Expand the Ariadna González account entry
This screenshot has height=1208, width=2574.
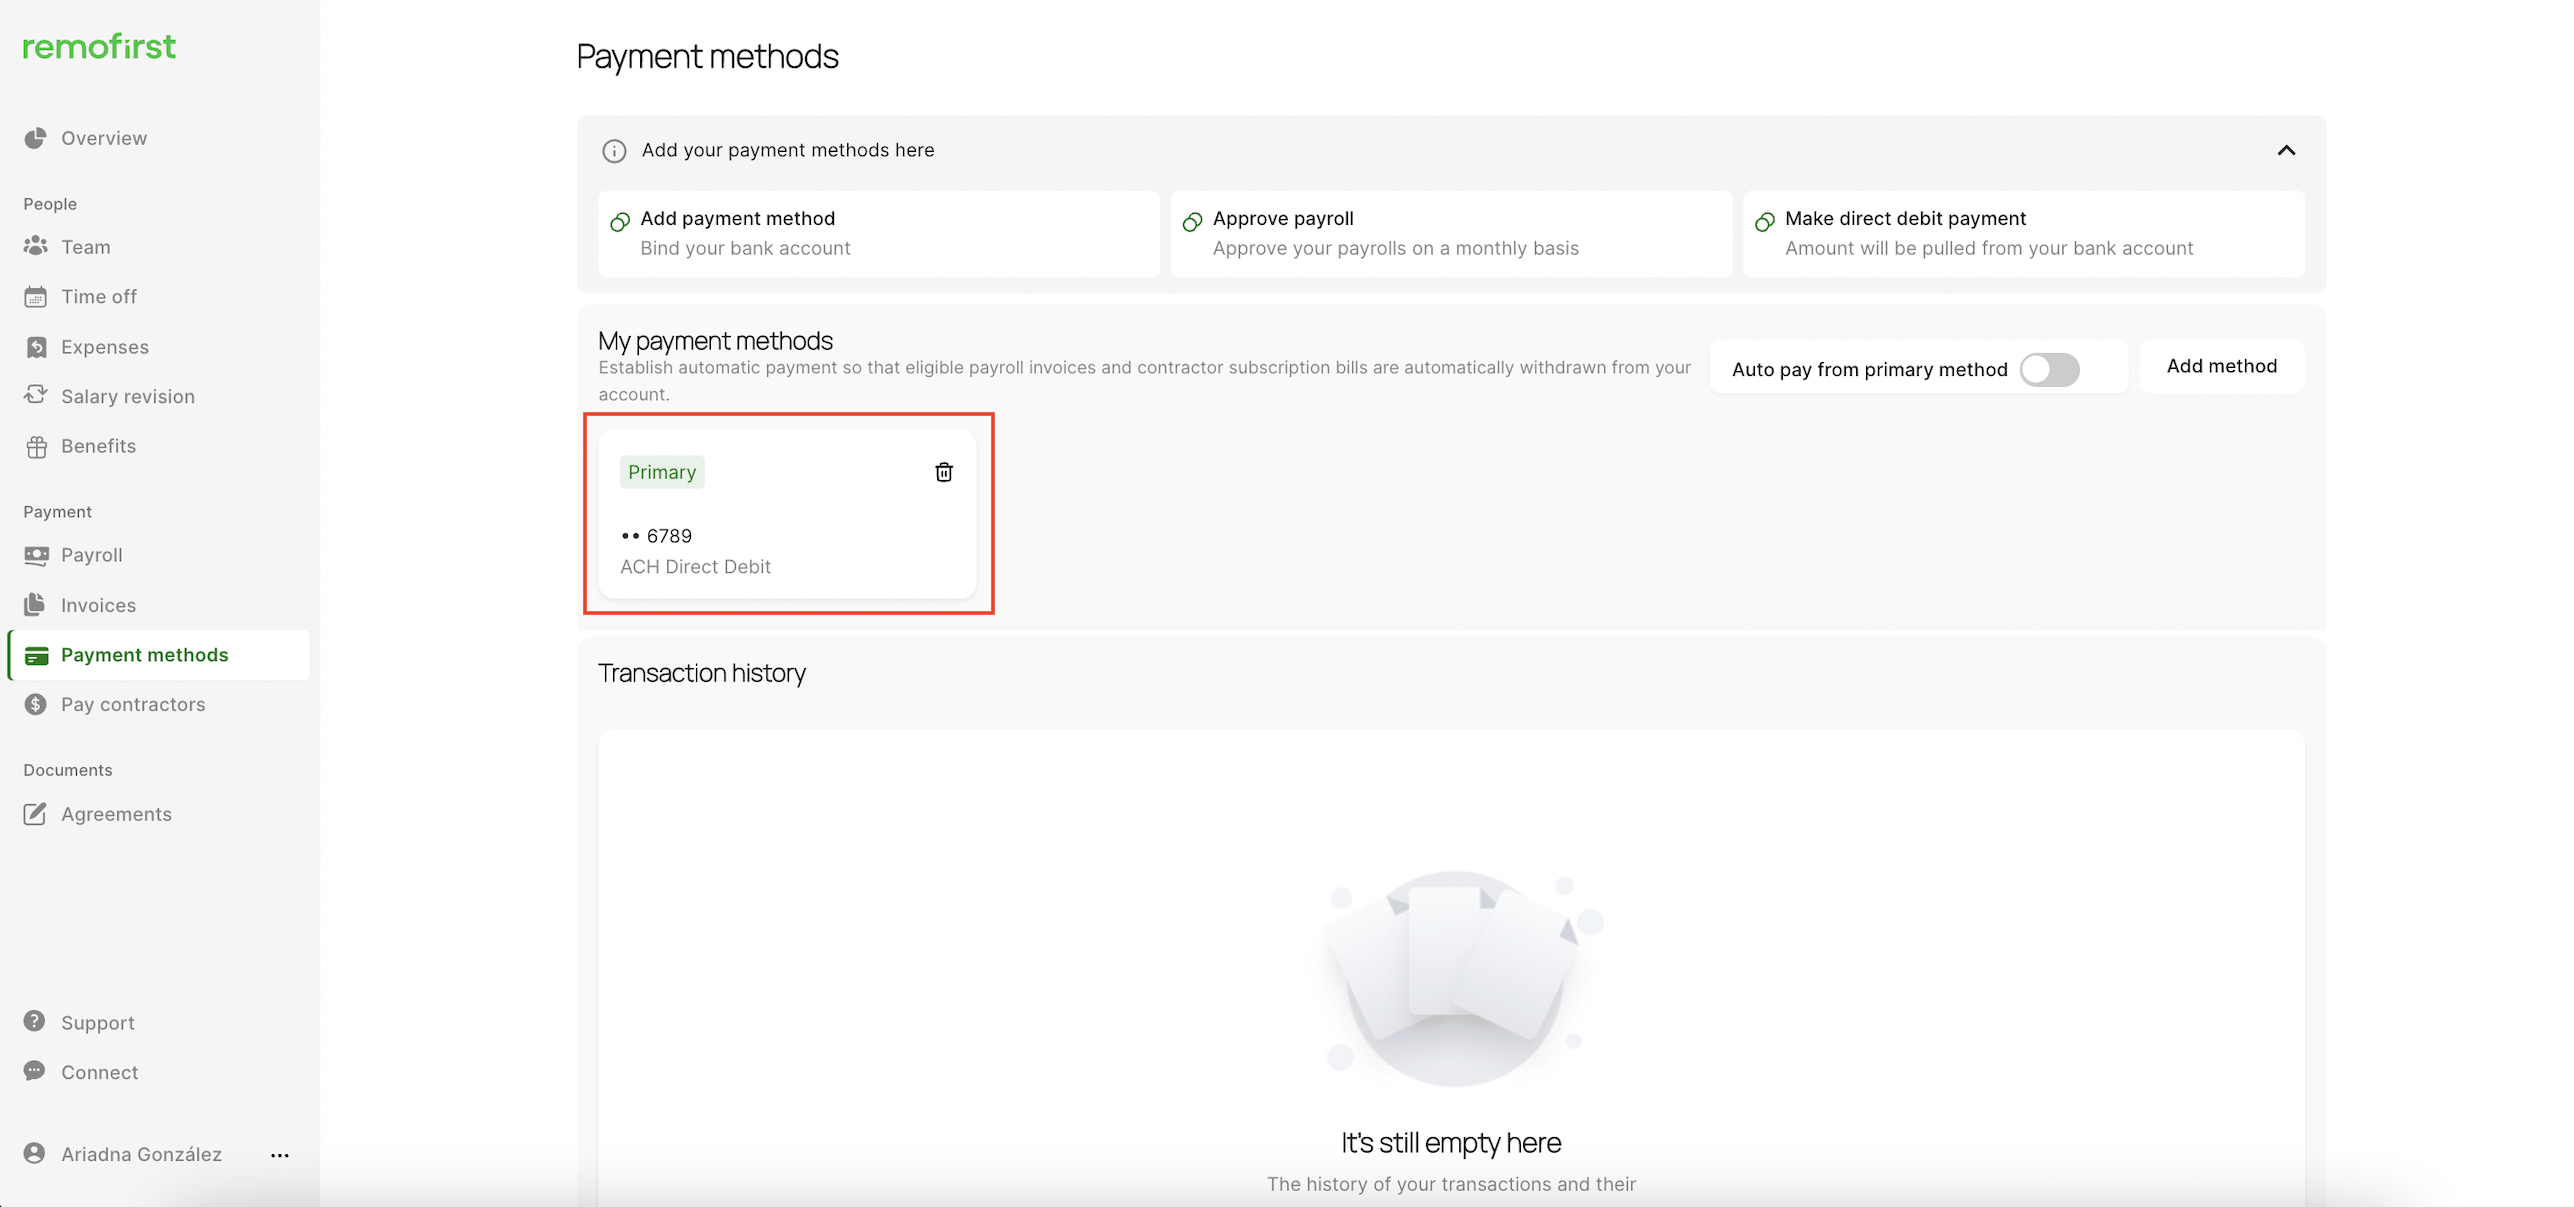[140, 1154]
